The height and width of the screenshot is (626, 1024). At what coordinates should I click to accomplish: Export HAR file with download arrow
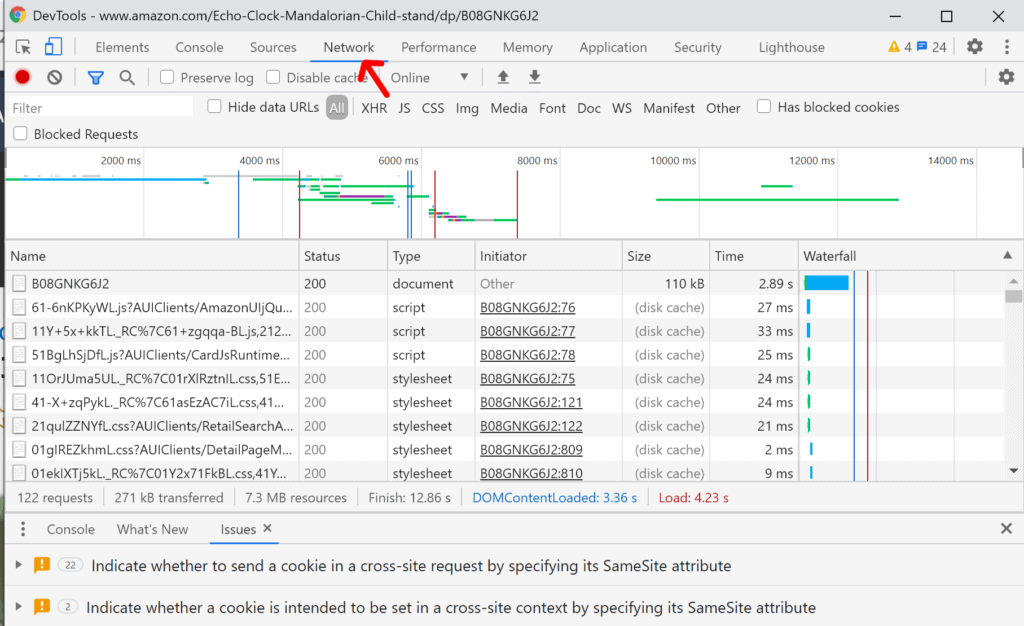click(x=535, y=77)
